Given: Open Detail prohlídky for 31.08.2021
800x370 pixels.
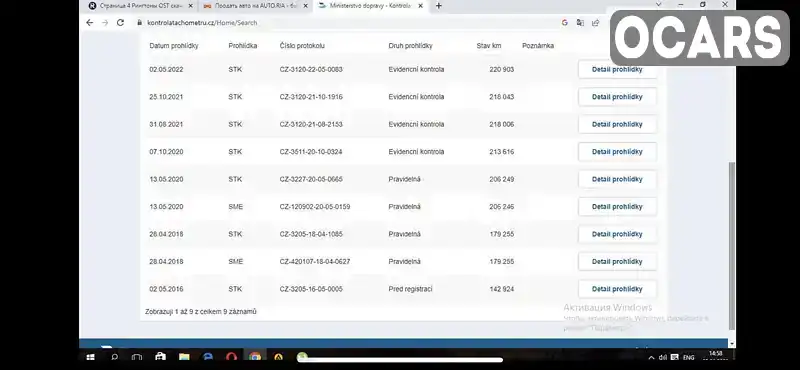Looking at the screenshot, I should pos(617,125).
